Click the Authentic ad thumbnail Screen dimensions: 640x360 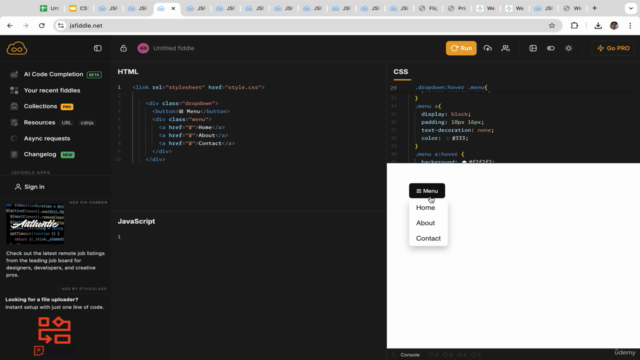(35, 224)
